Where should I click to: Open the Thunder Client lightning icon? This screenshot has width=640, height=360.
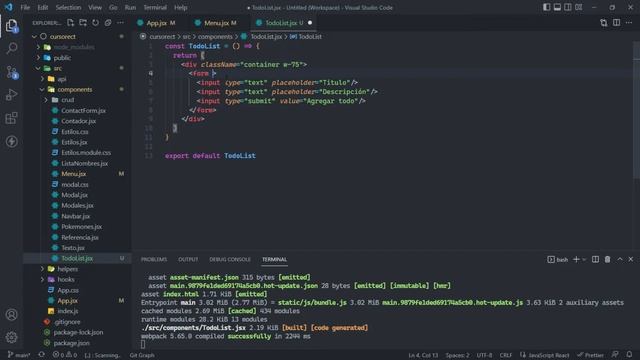pyautogui.click(x=11, y=142)
